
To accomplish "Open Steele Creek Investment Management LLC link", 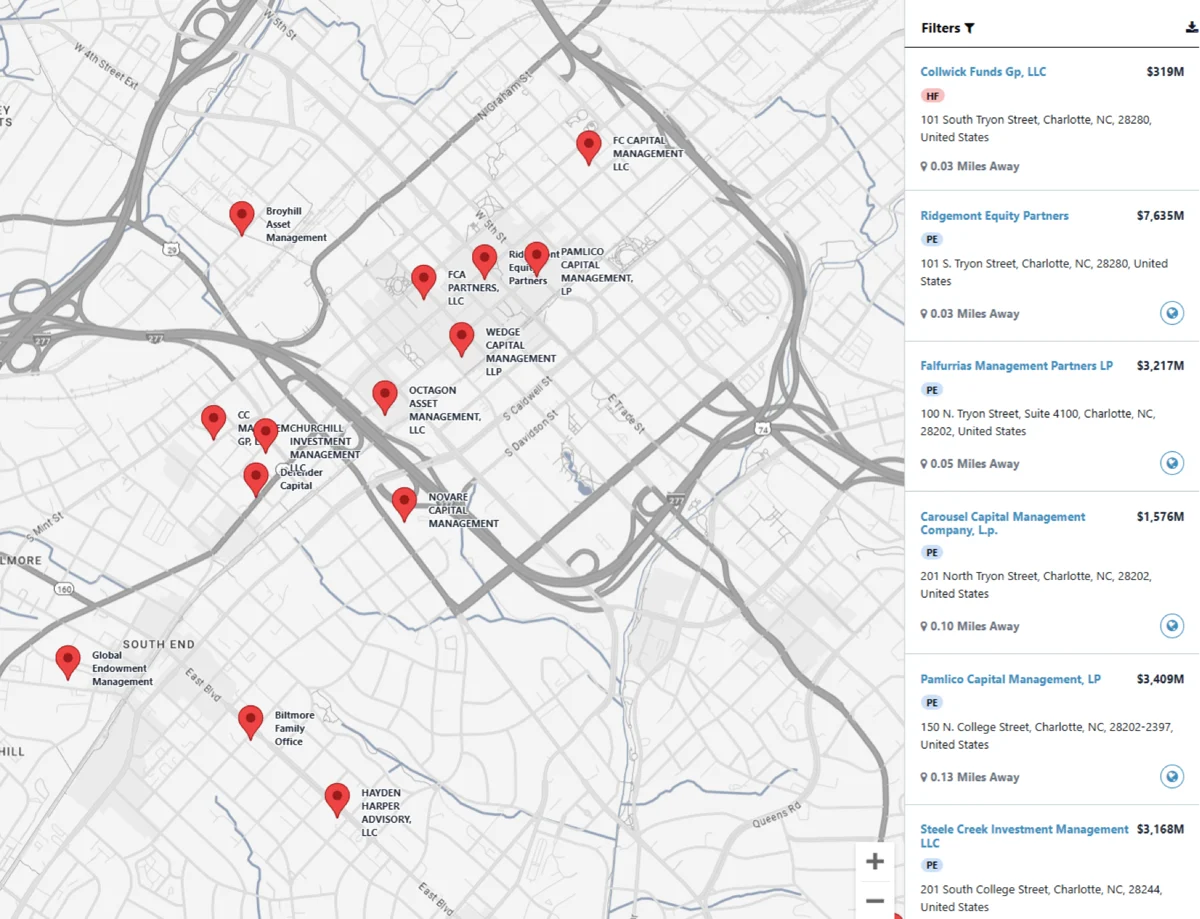I will tap(1024, 836).
